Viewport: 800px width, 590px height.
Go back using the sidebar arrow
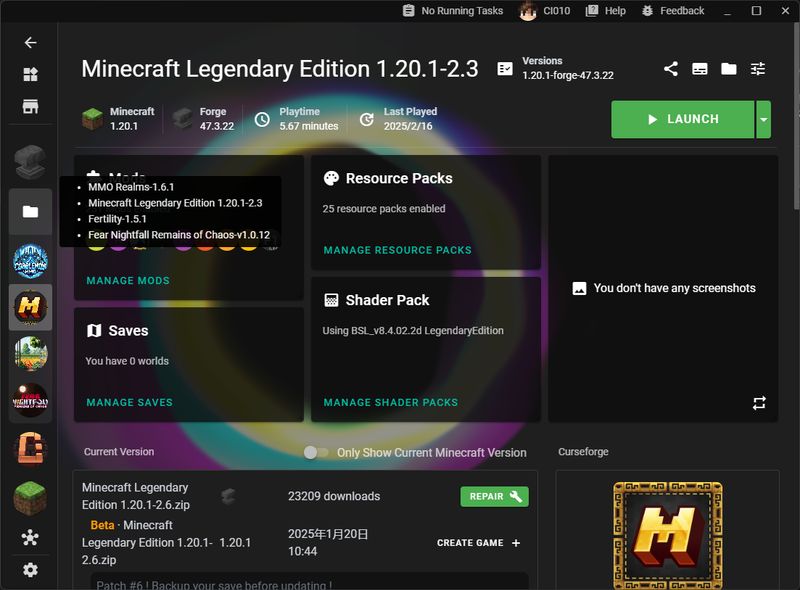tap(30, 43)
